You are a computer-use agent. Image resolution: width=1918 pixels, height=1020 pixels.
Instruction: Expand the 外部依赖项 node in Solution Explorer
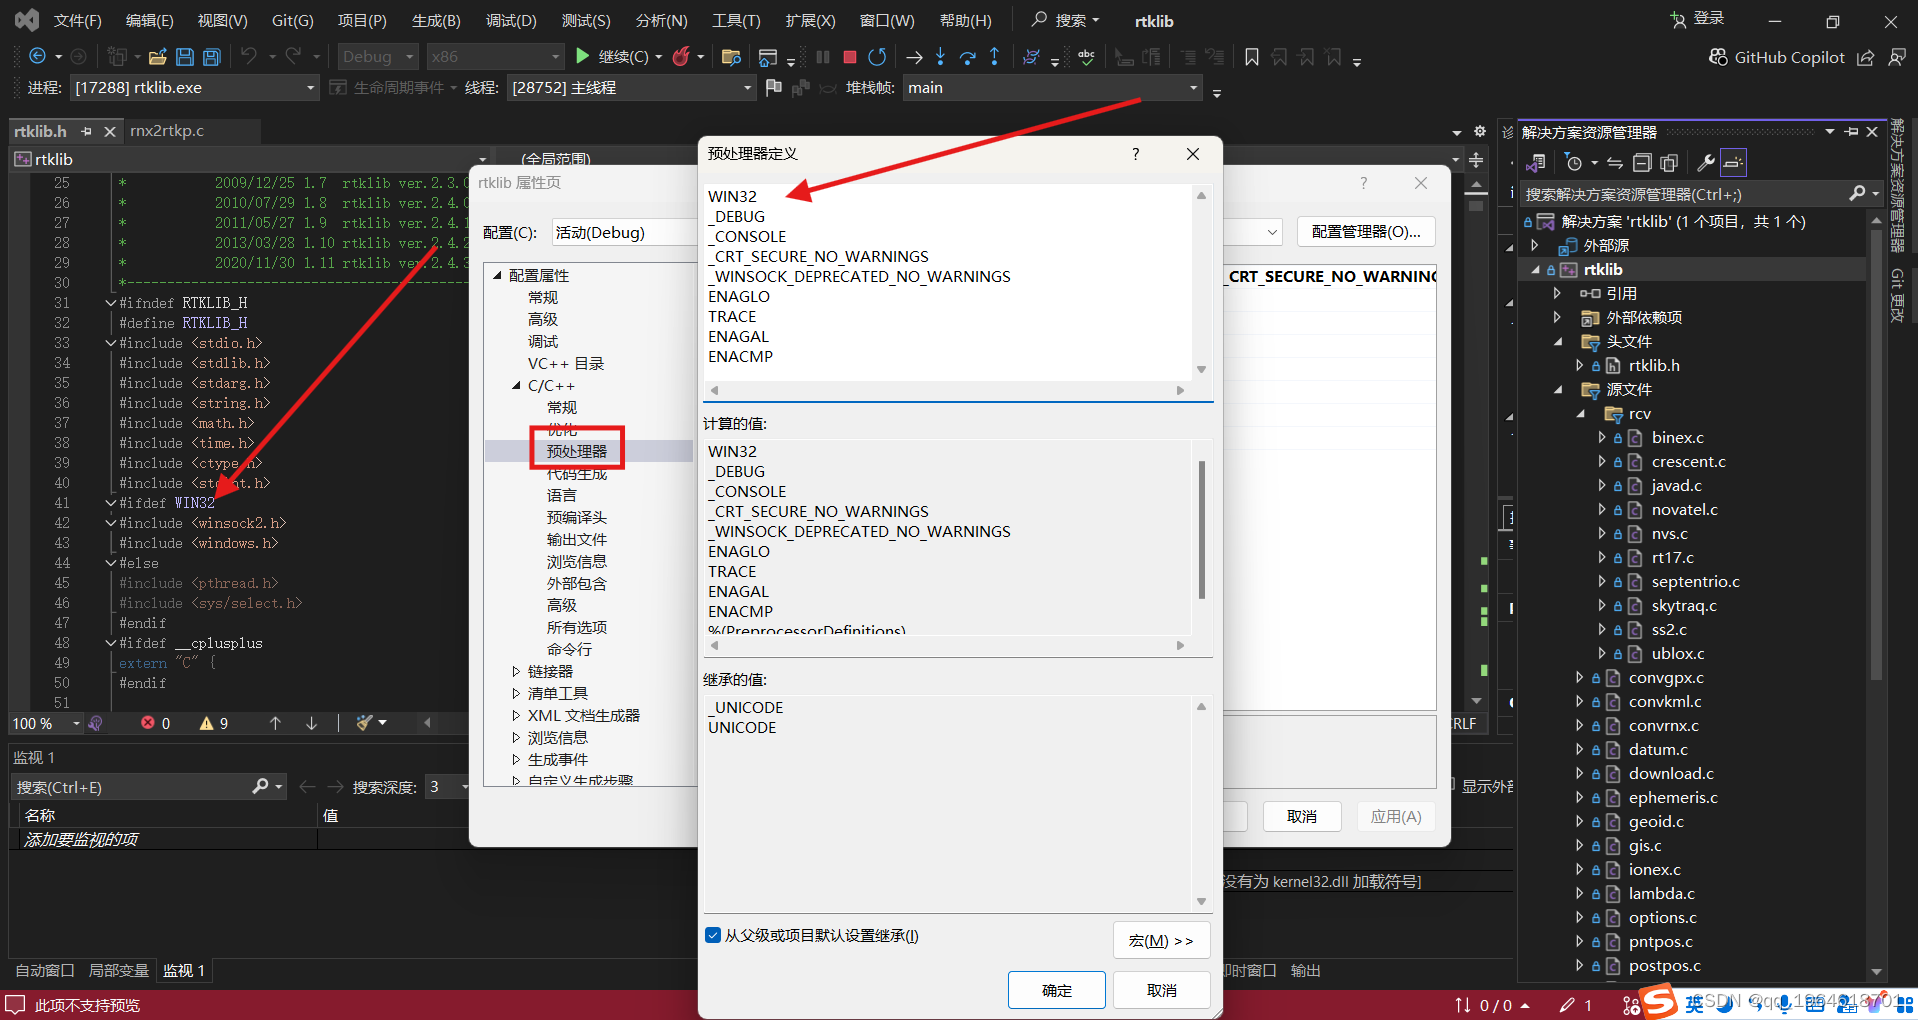point(1557,317)
